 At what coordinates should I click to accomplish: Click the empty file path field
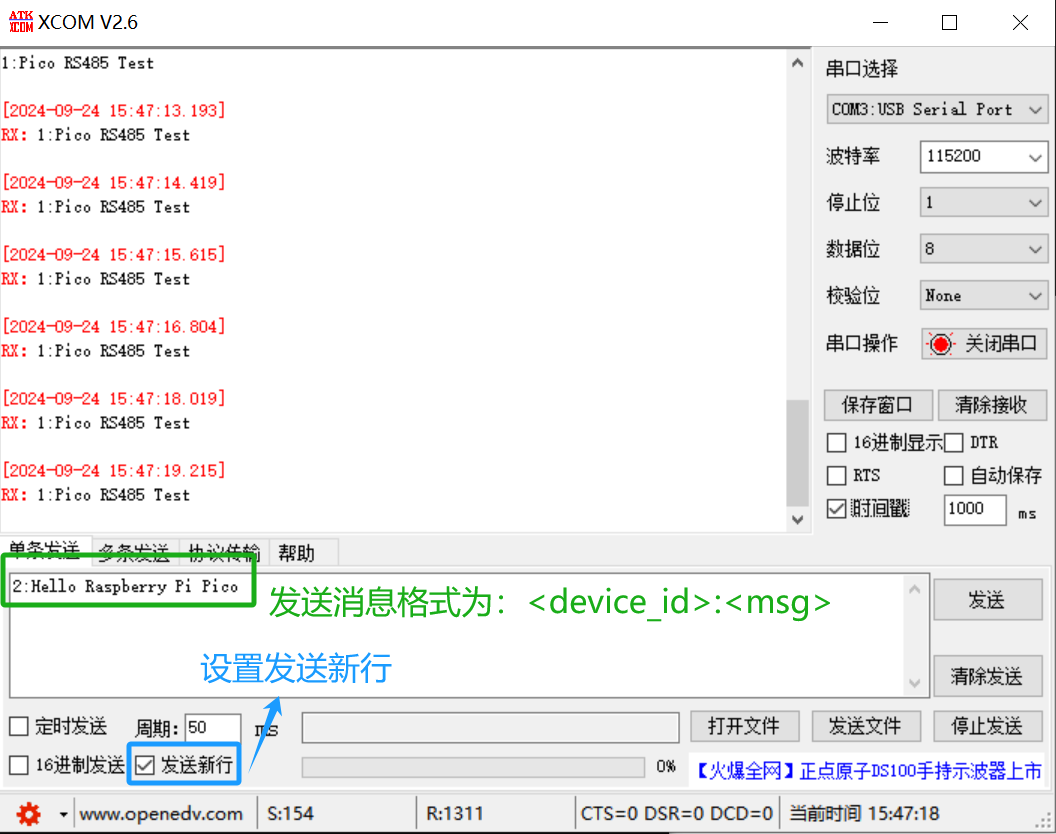pos(490,728)
